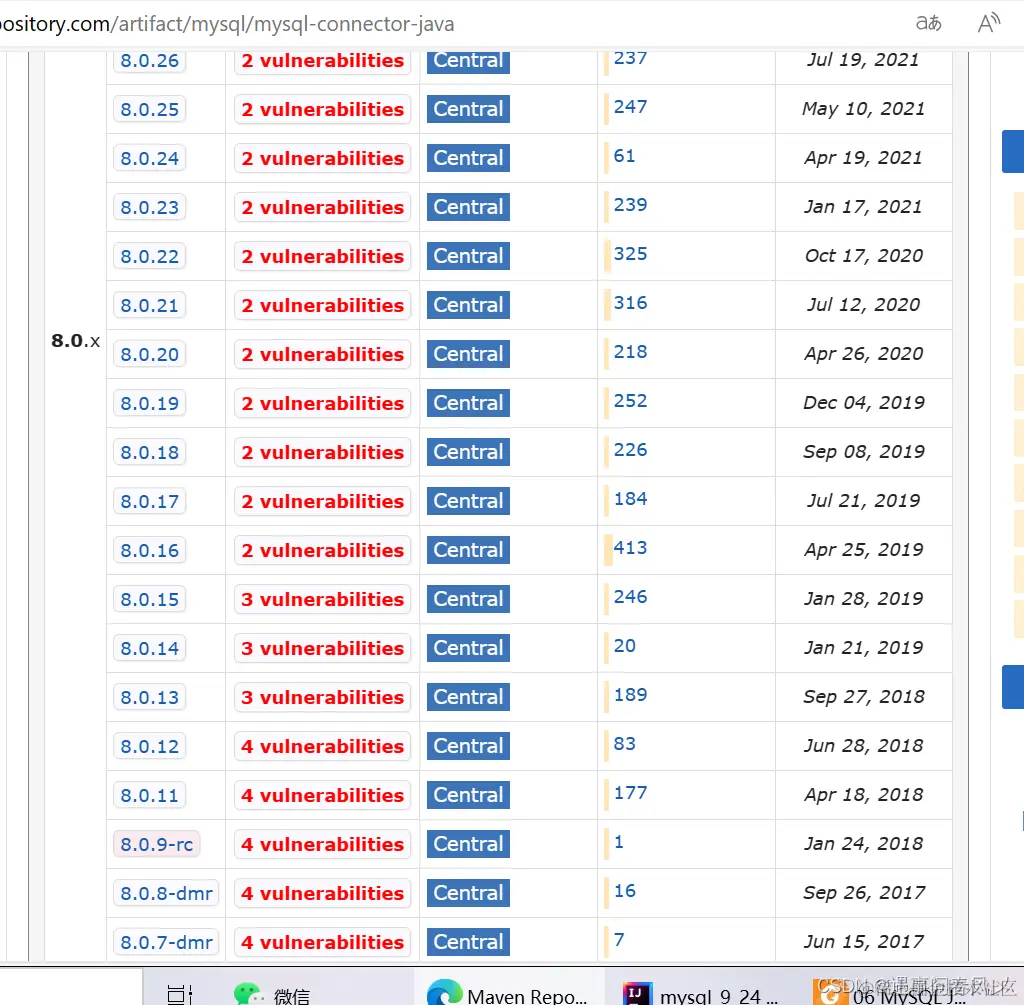Open version 8.0.15 link
The width and height of the screenshot is (1024, 1005).
click(x=150, y=599)
